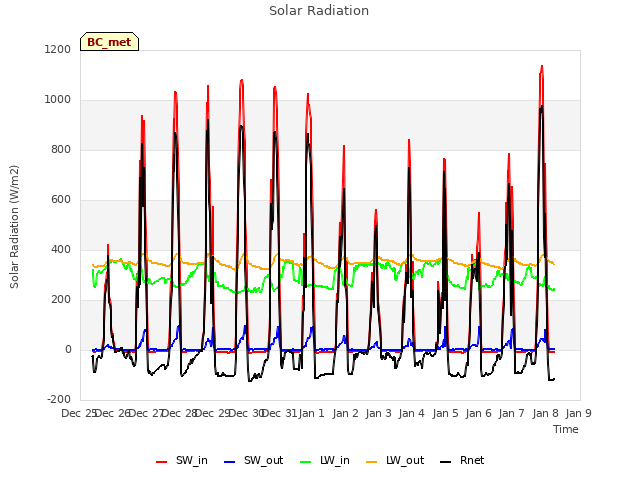Click the blue SW_out legend color marker
Image resolution: width=640 pixels, height=480 pixels.
230,462
